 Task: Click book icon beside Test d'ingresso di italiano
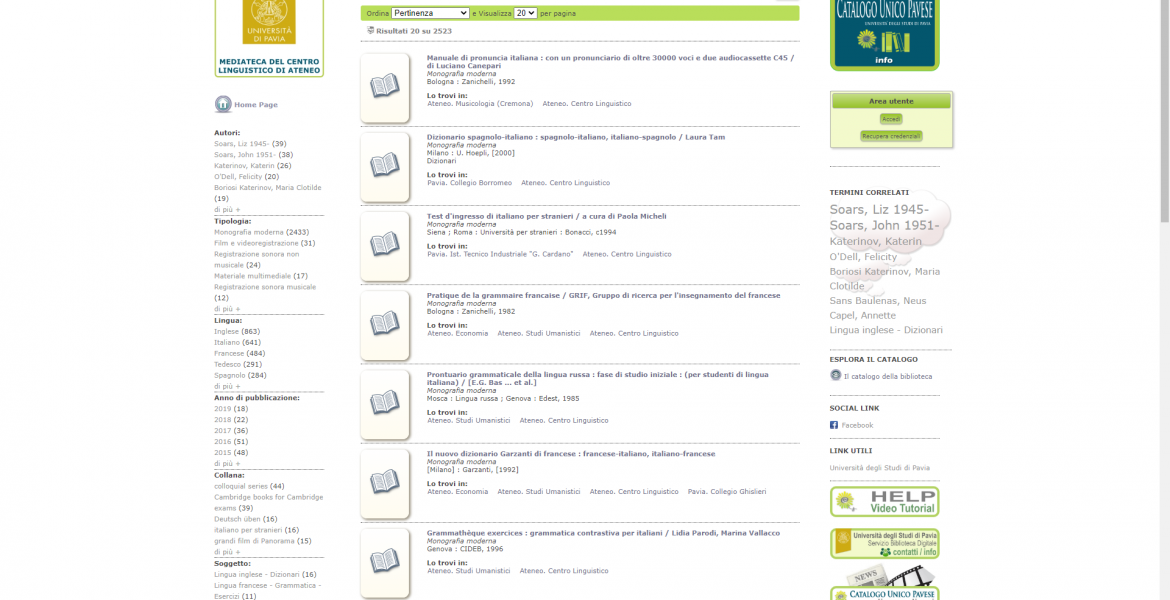(385, 245)
